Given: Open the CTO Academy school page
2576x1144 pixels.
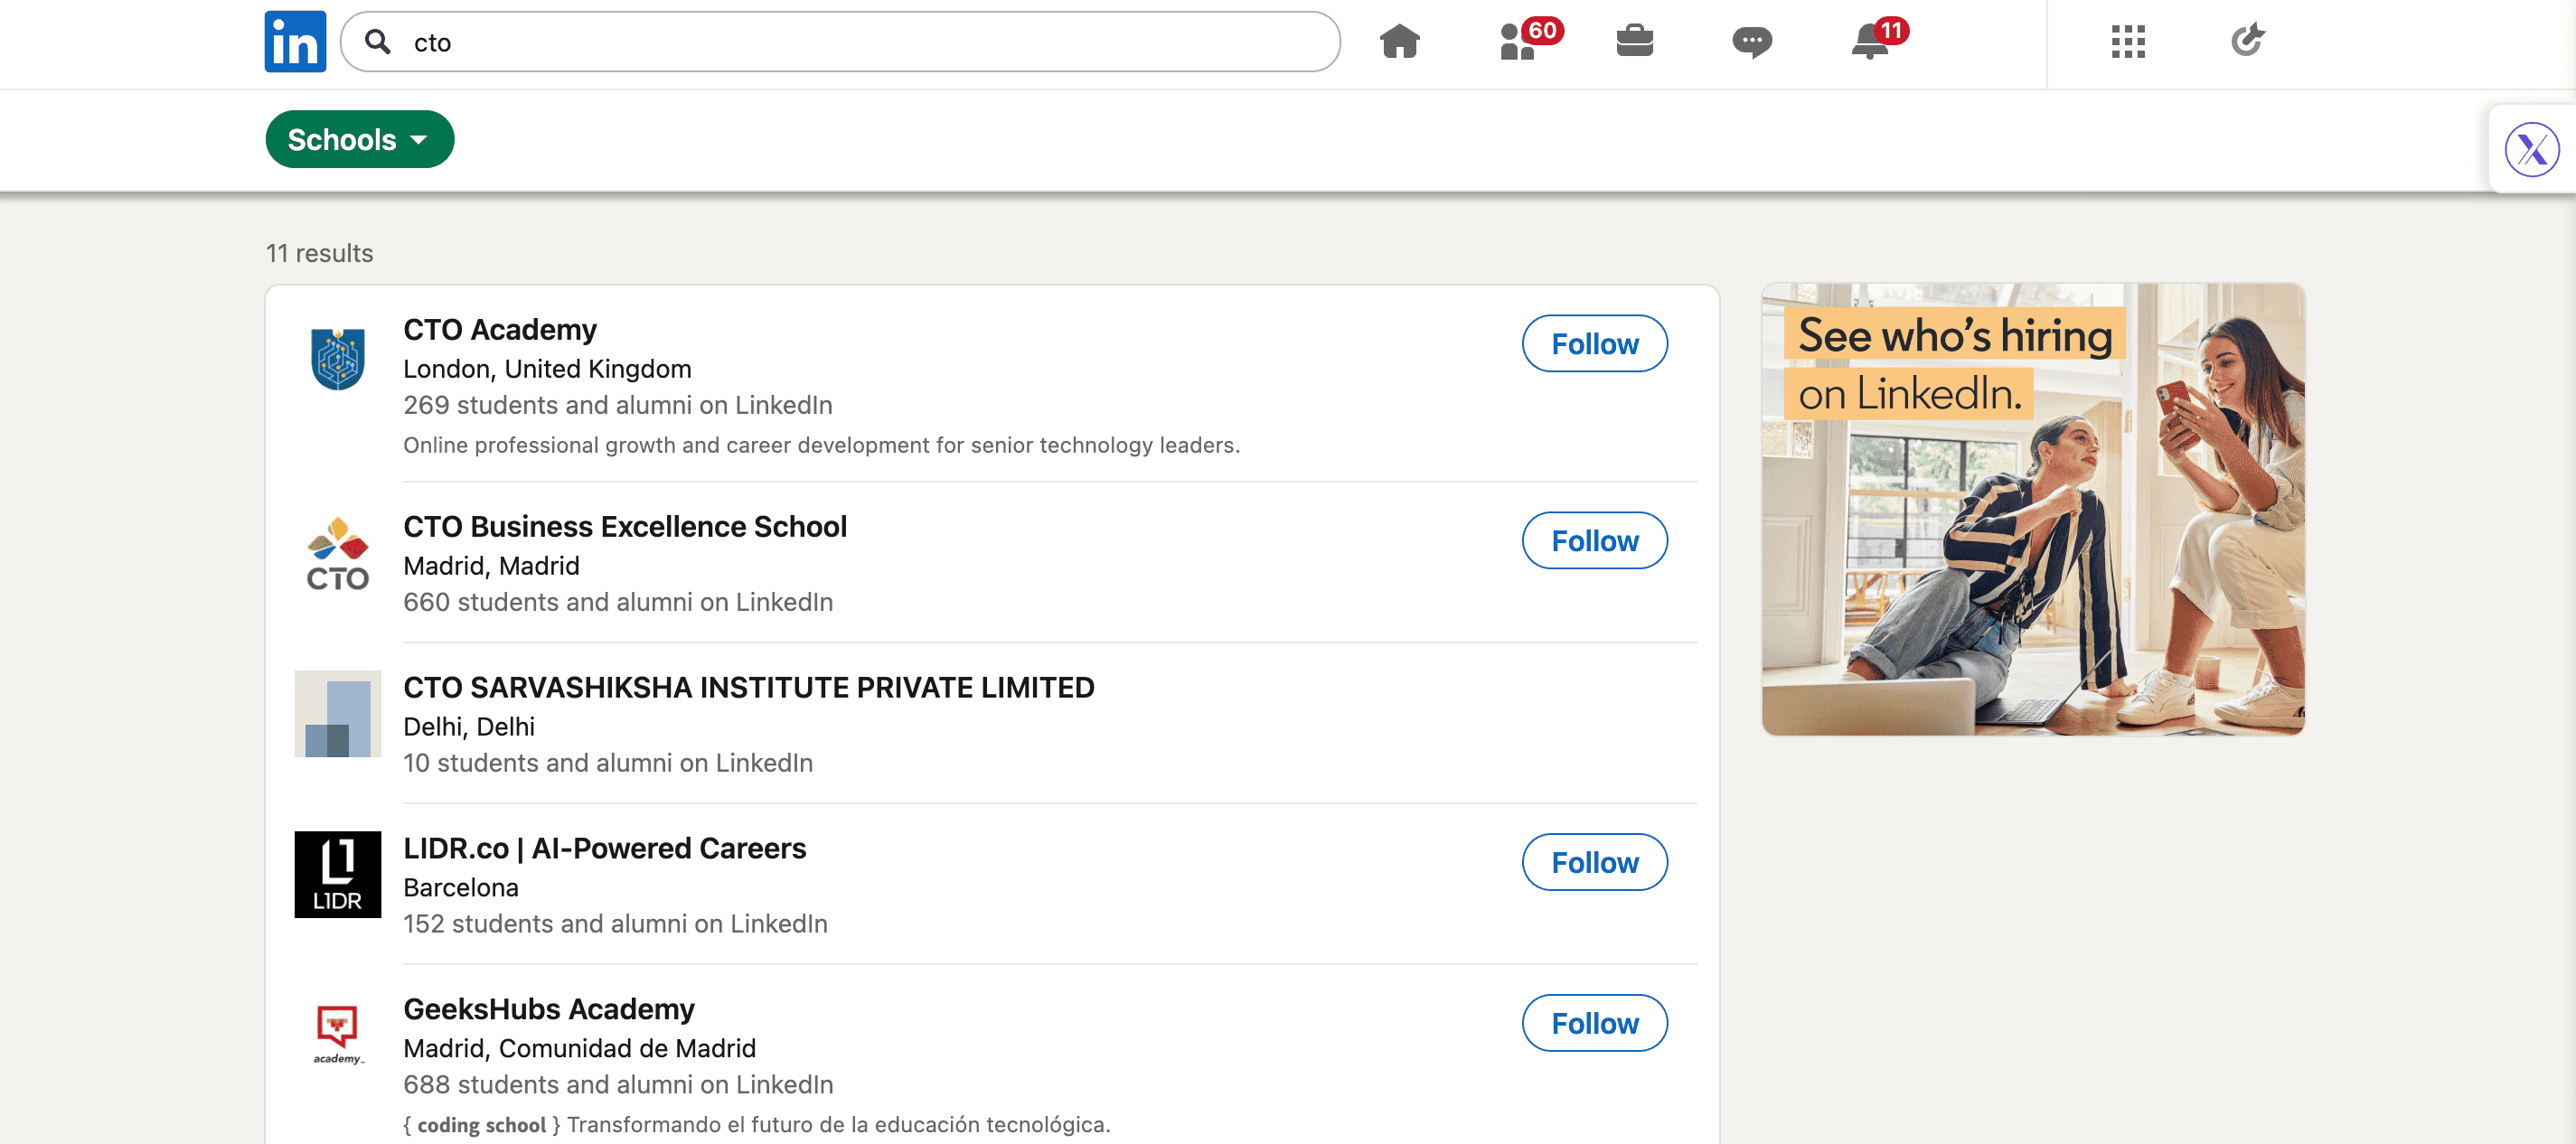Looking at the screenshot, I should [499, 329].
